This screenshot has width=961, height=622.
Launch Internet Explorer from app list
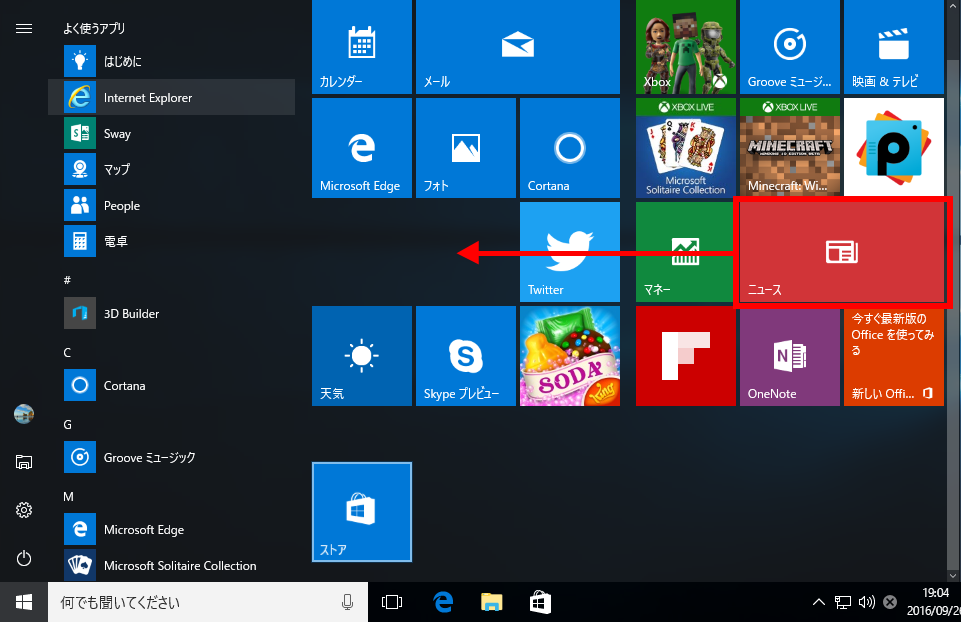(x=172, y=97)
